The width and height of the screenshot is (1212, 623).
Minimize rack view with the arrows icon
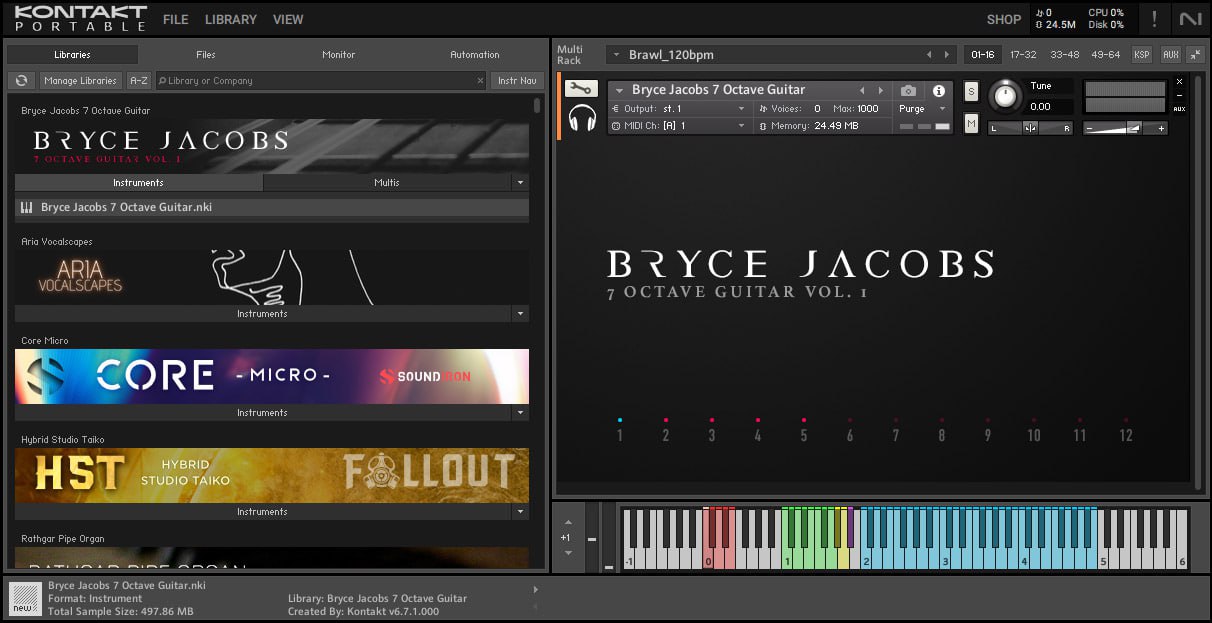pos(1195,55)
